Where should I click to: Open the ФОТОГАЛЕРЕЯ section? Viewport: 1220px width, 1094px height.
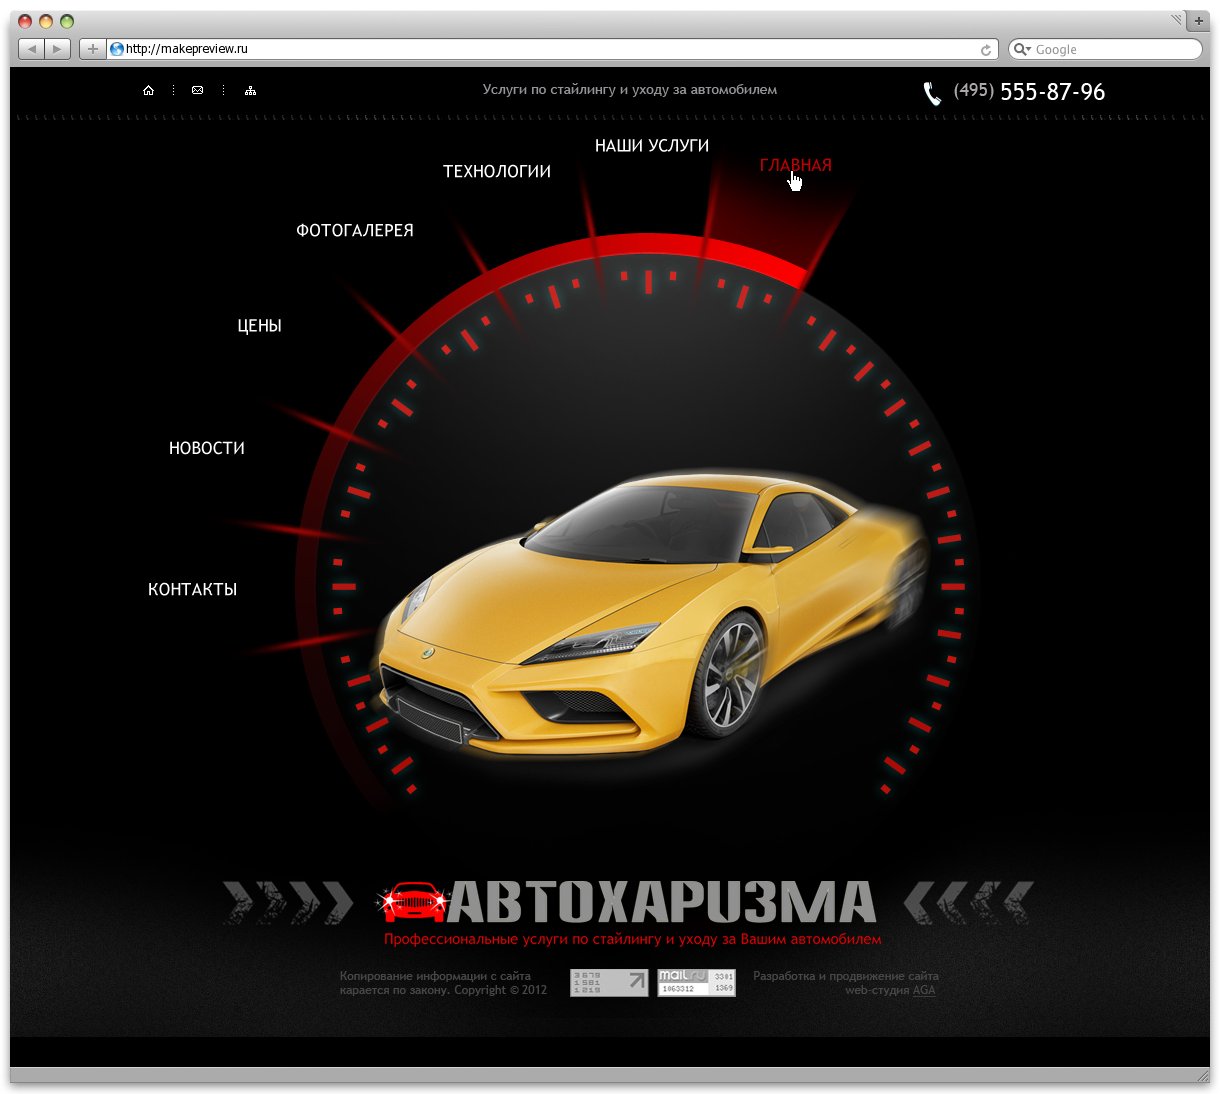[x=355, y=230]
